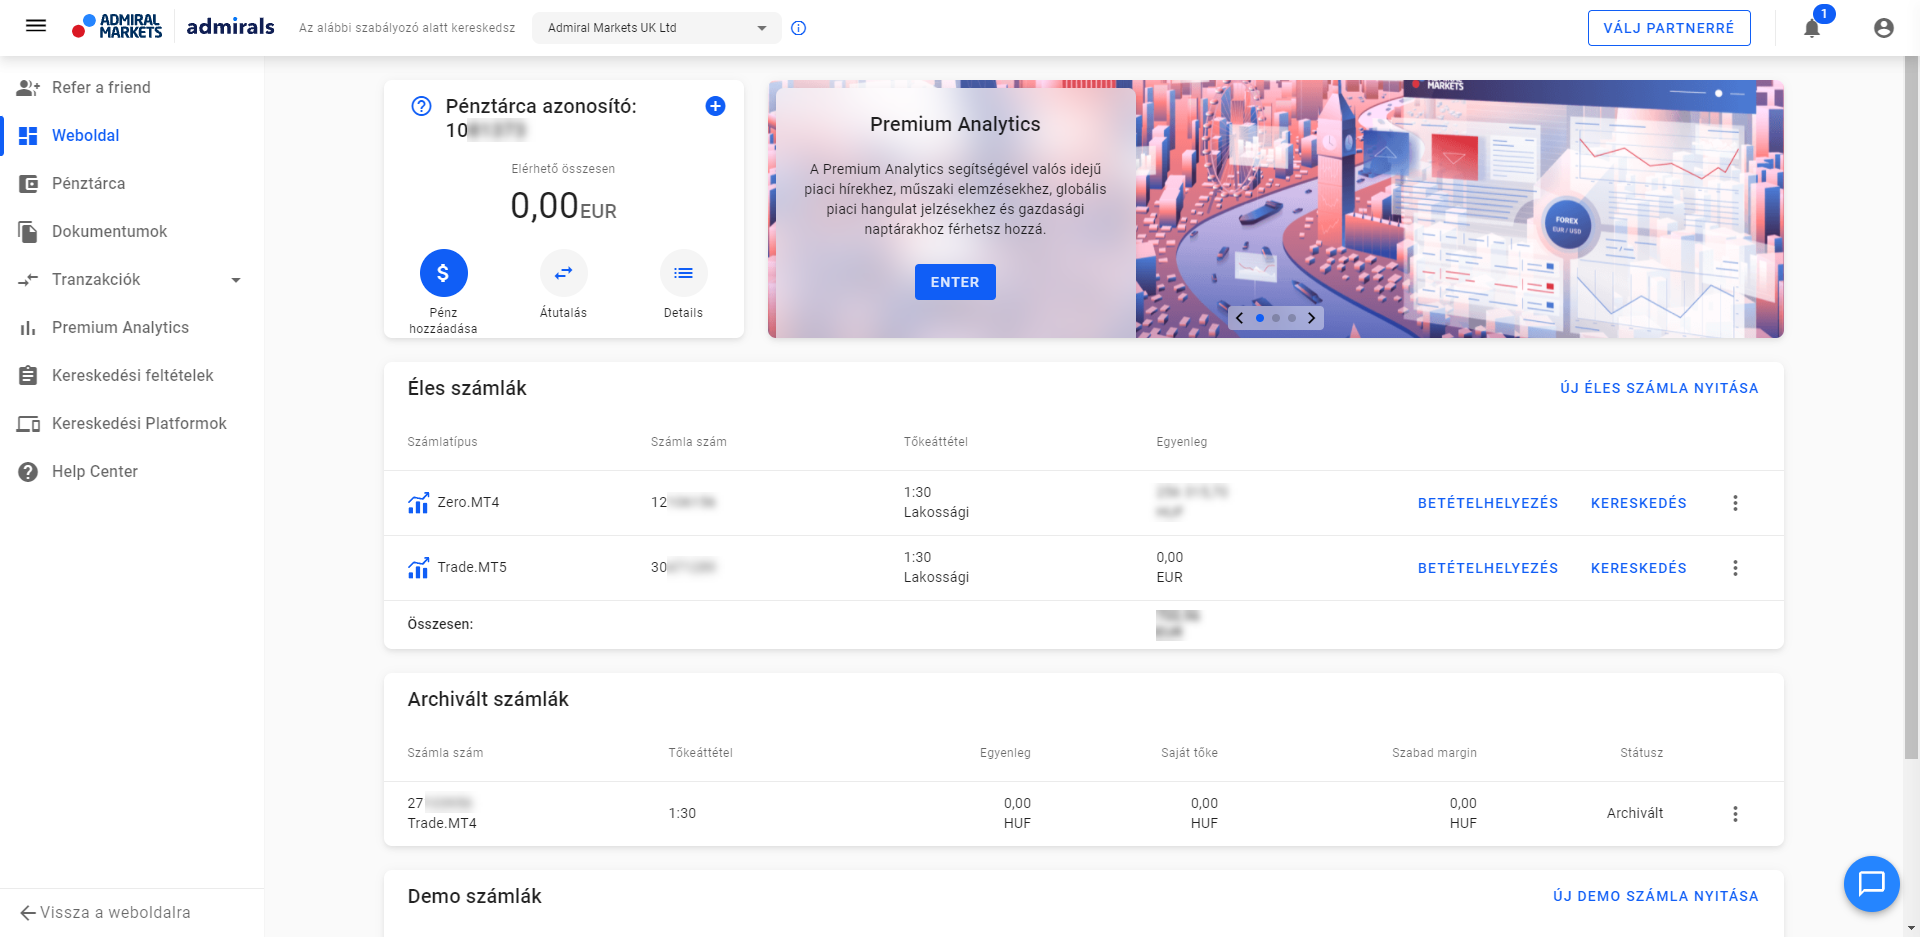Click the Kereskedési Platformok devices icon
Screen dimensions: 1920x937
tap(28, 424)
